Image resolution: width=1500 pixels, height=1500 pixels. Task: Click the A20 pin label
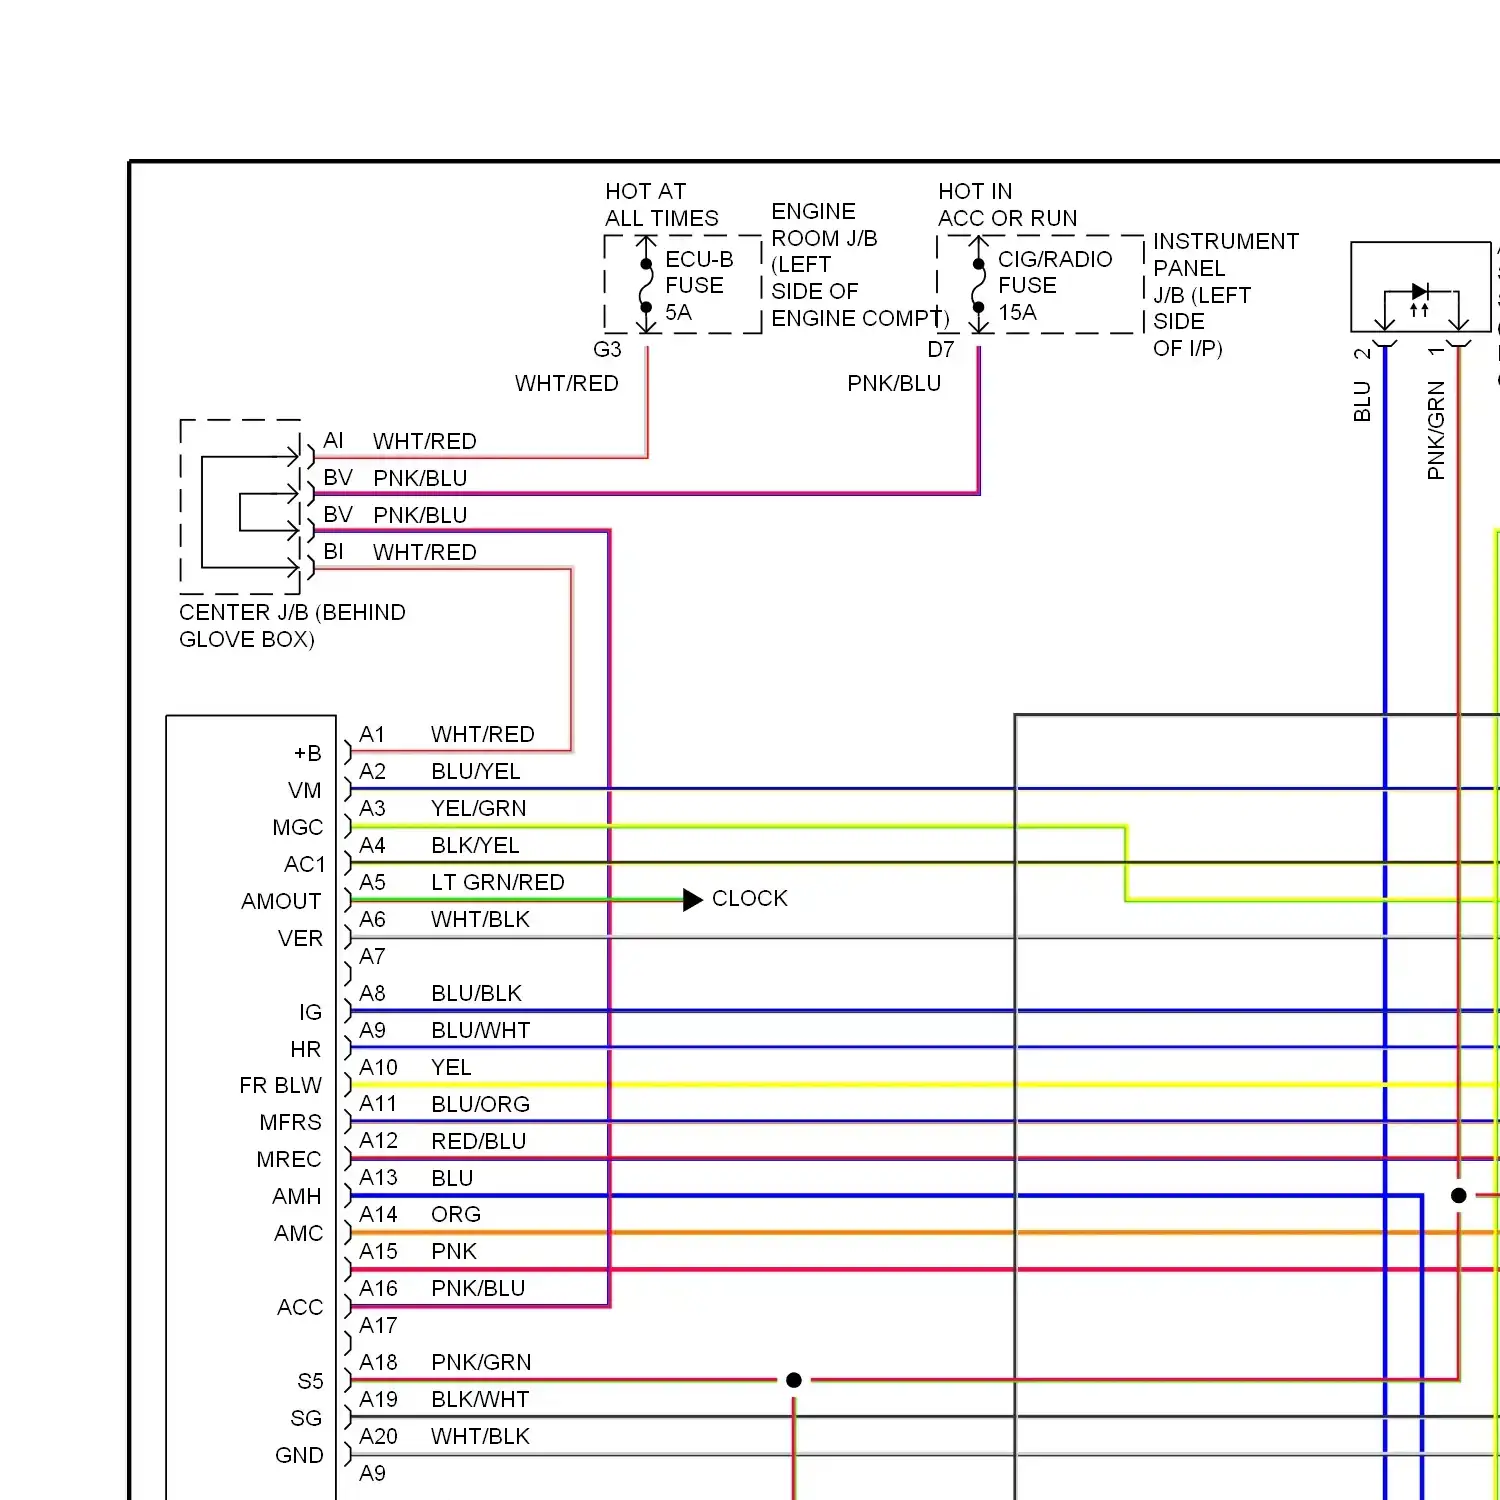tap(378, 1437)
